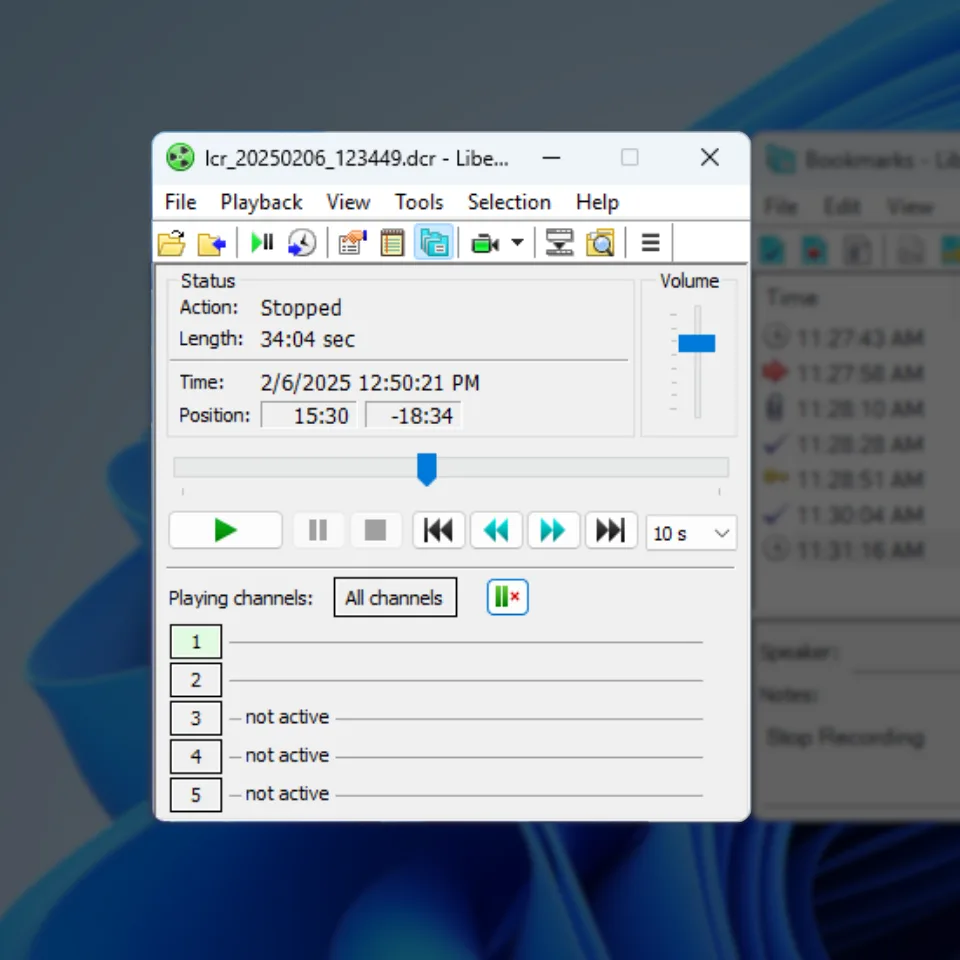Open View menu in Bookmarks window

click(910, 207)
